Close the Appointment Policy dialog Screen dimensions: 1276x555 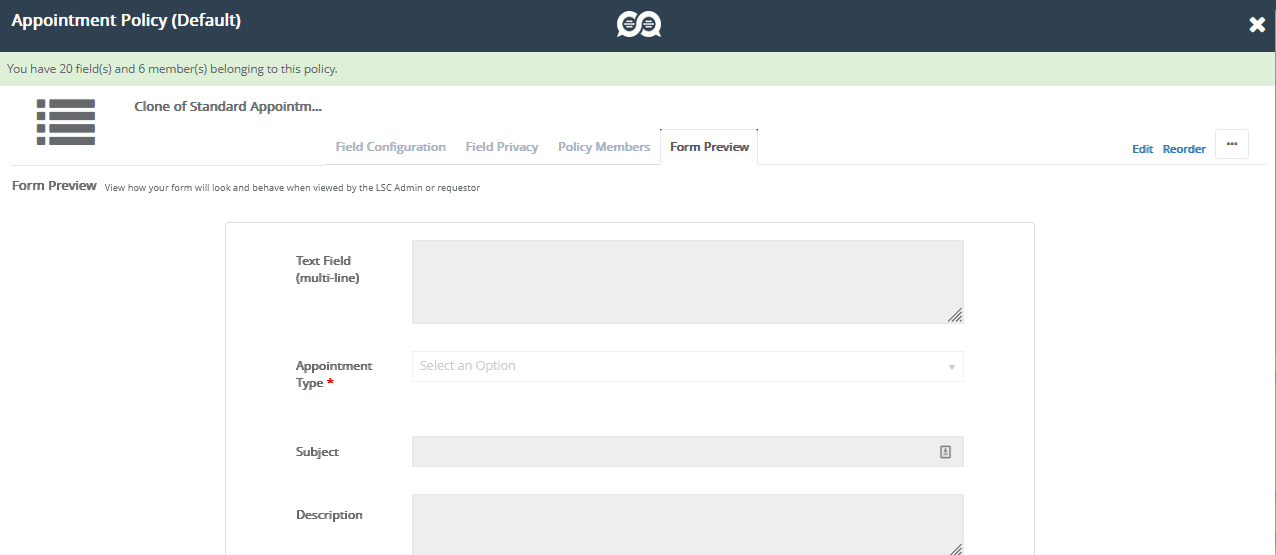pos(1257,25)
